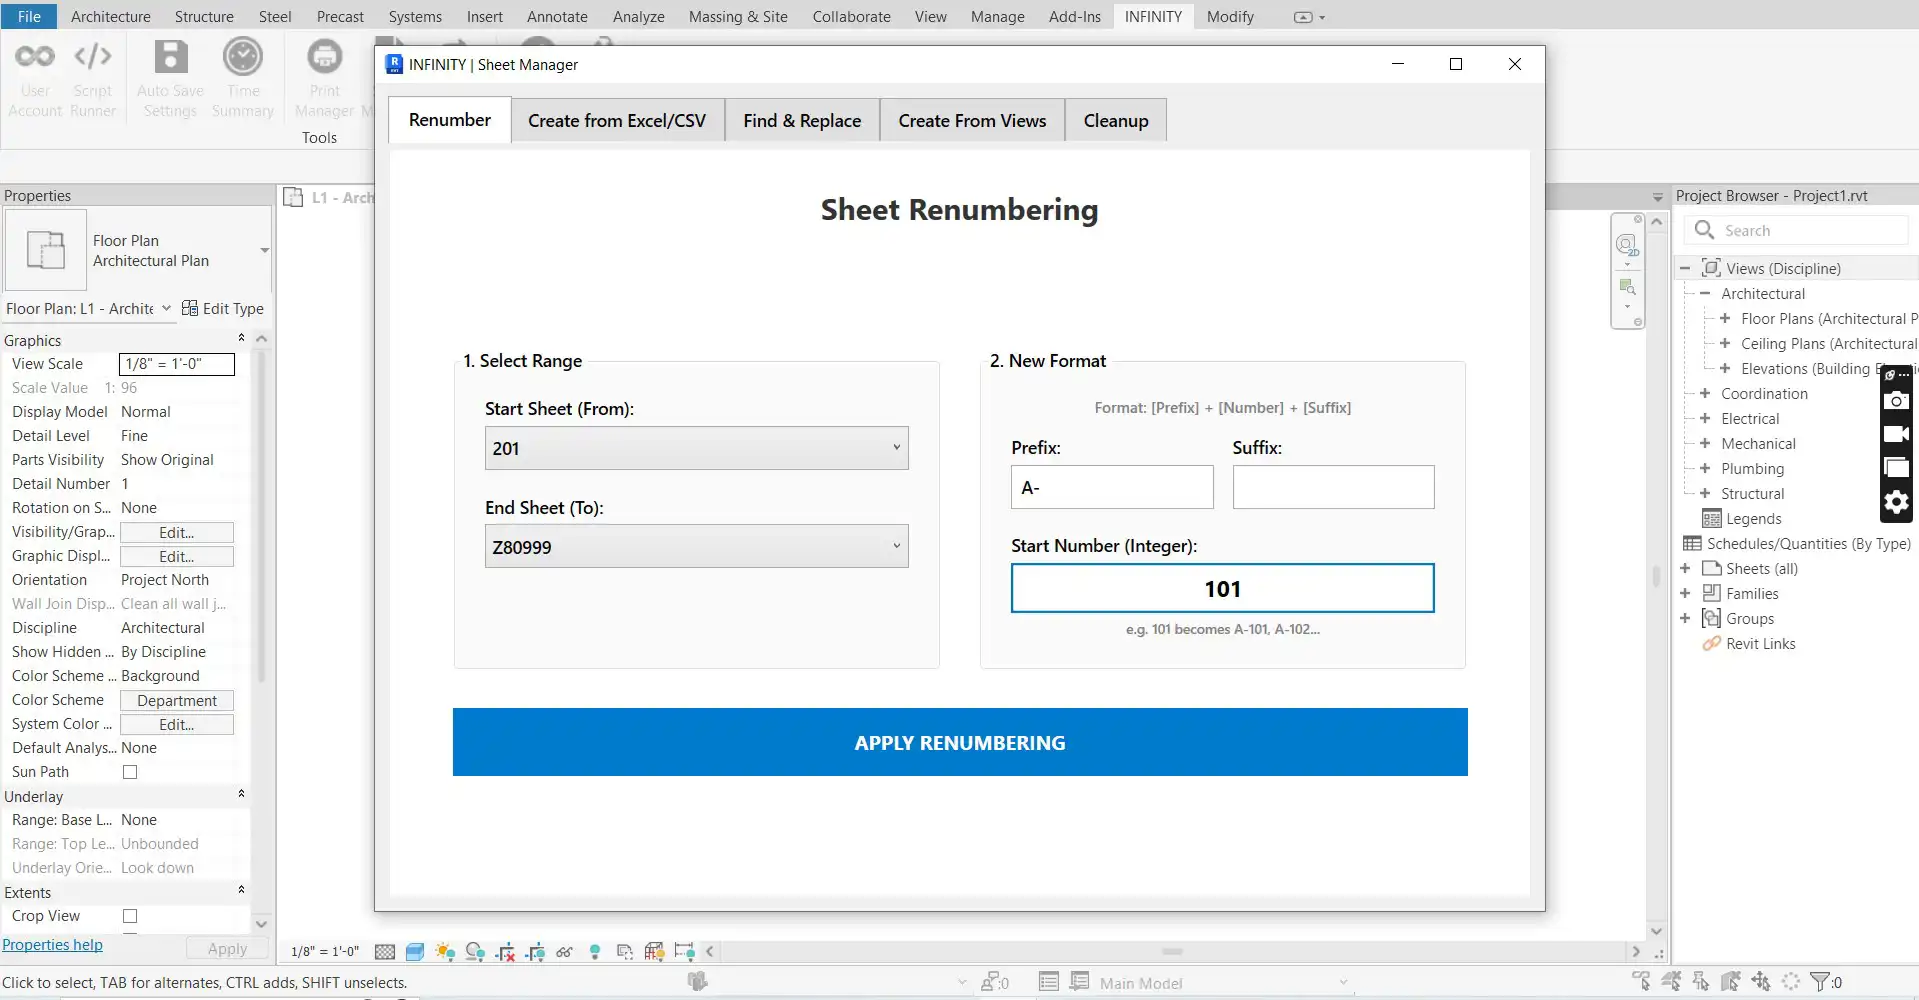The height and width of the screenshot is (1000, 1919).
Task: Click the selection Filter funnel icon
Action: pos(1820,982)
